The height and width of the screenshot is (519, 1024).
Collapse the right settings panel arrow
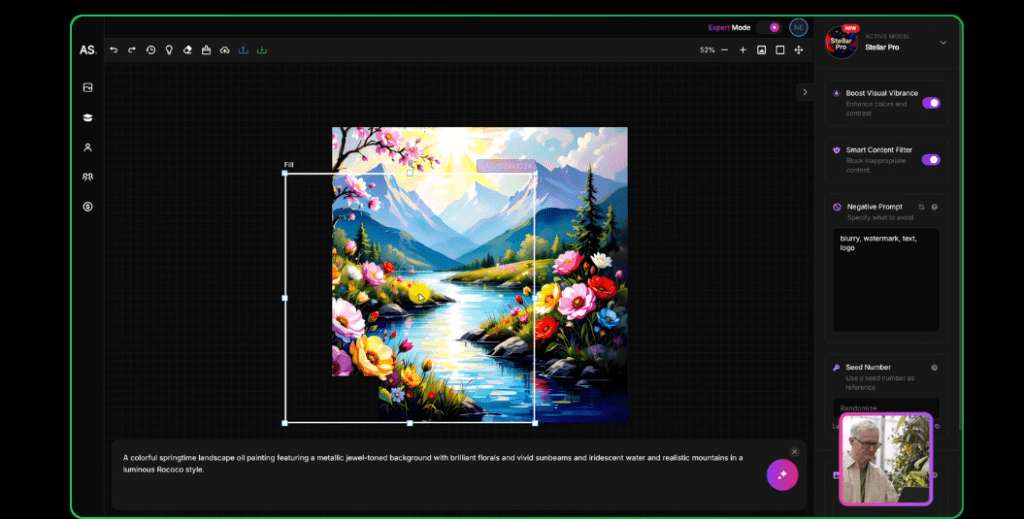805,92
